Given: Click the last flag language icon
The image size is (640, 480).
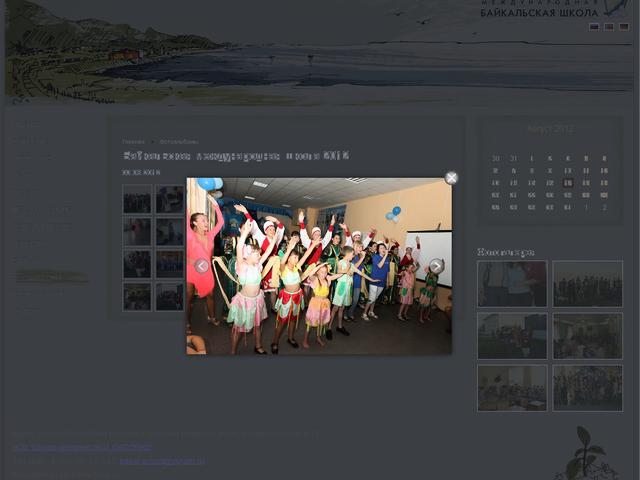Looking at the screenshot, I should (x=624, y=27).
